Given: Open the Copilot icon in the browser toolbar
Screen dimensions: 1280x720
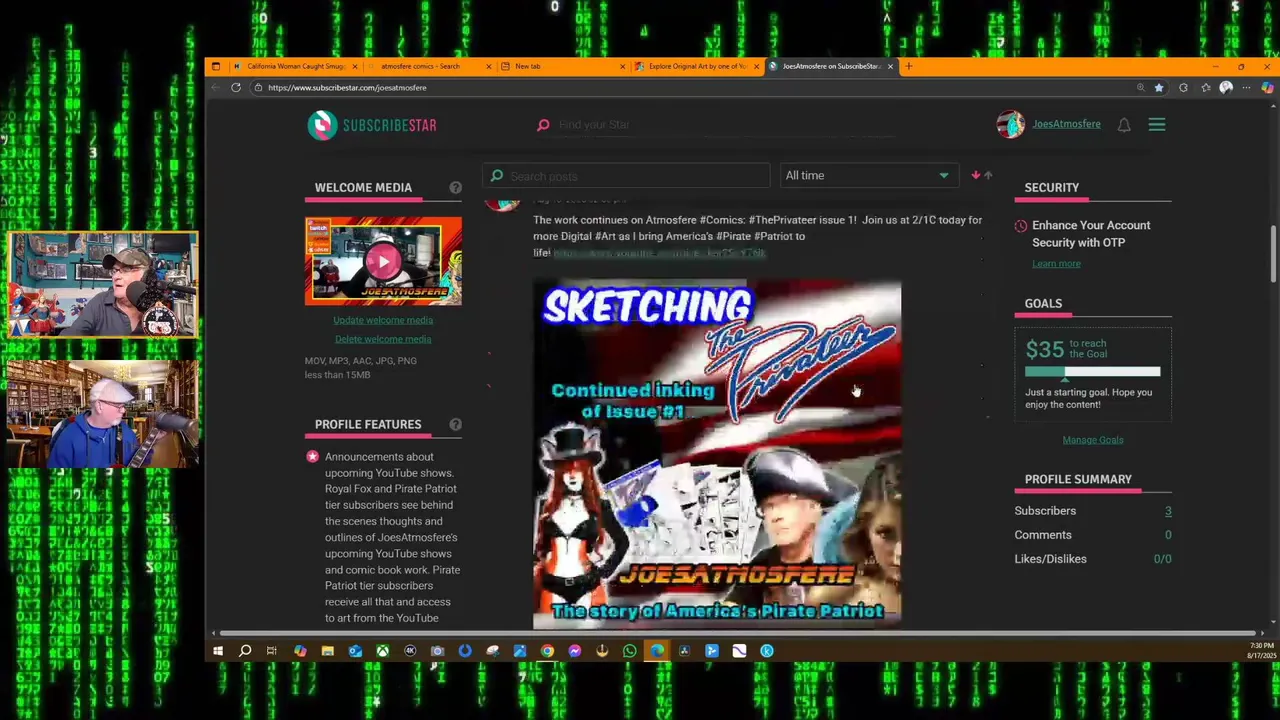Looking at the screenshot, I should point(1267,88).
